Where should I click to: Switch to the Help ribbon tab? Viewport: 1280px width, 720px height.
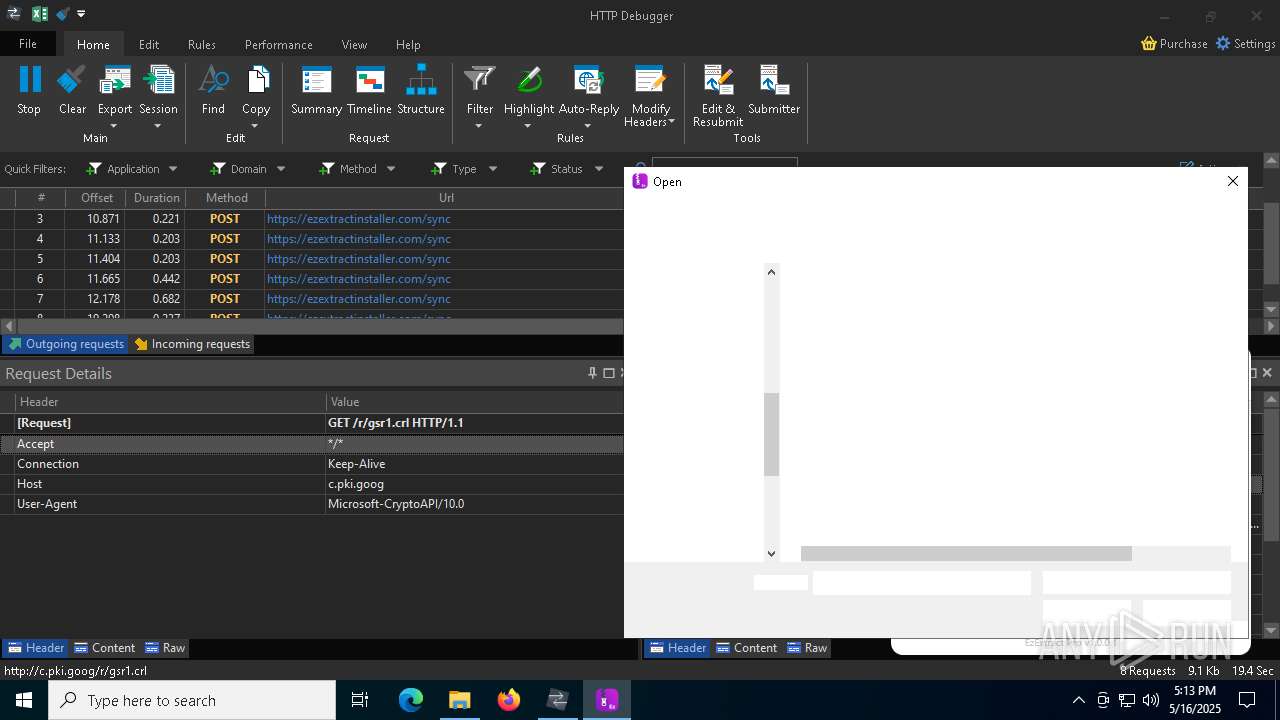(x=408, y=44)
